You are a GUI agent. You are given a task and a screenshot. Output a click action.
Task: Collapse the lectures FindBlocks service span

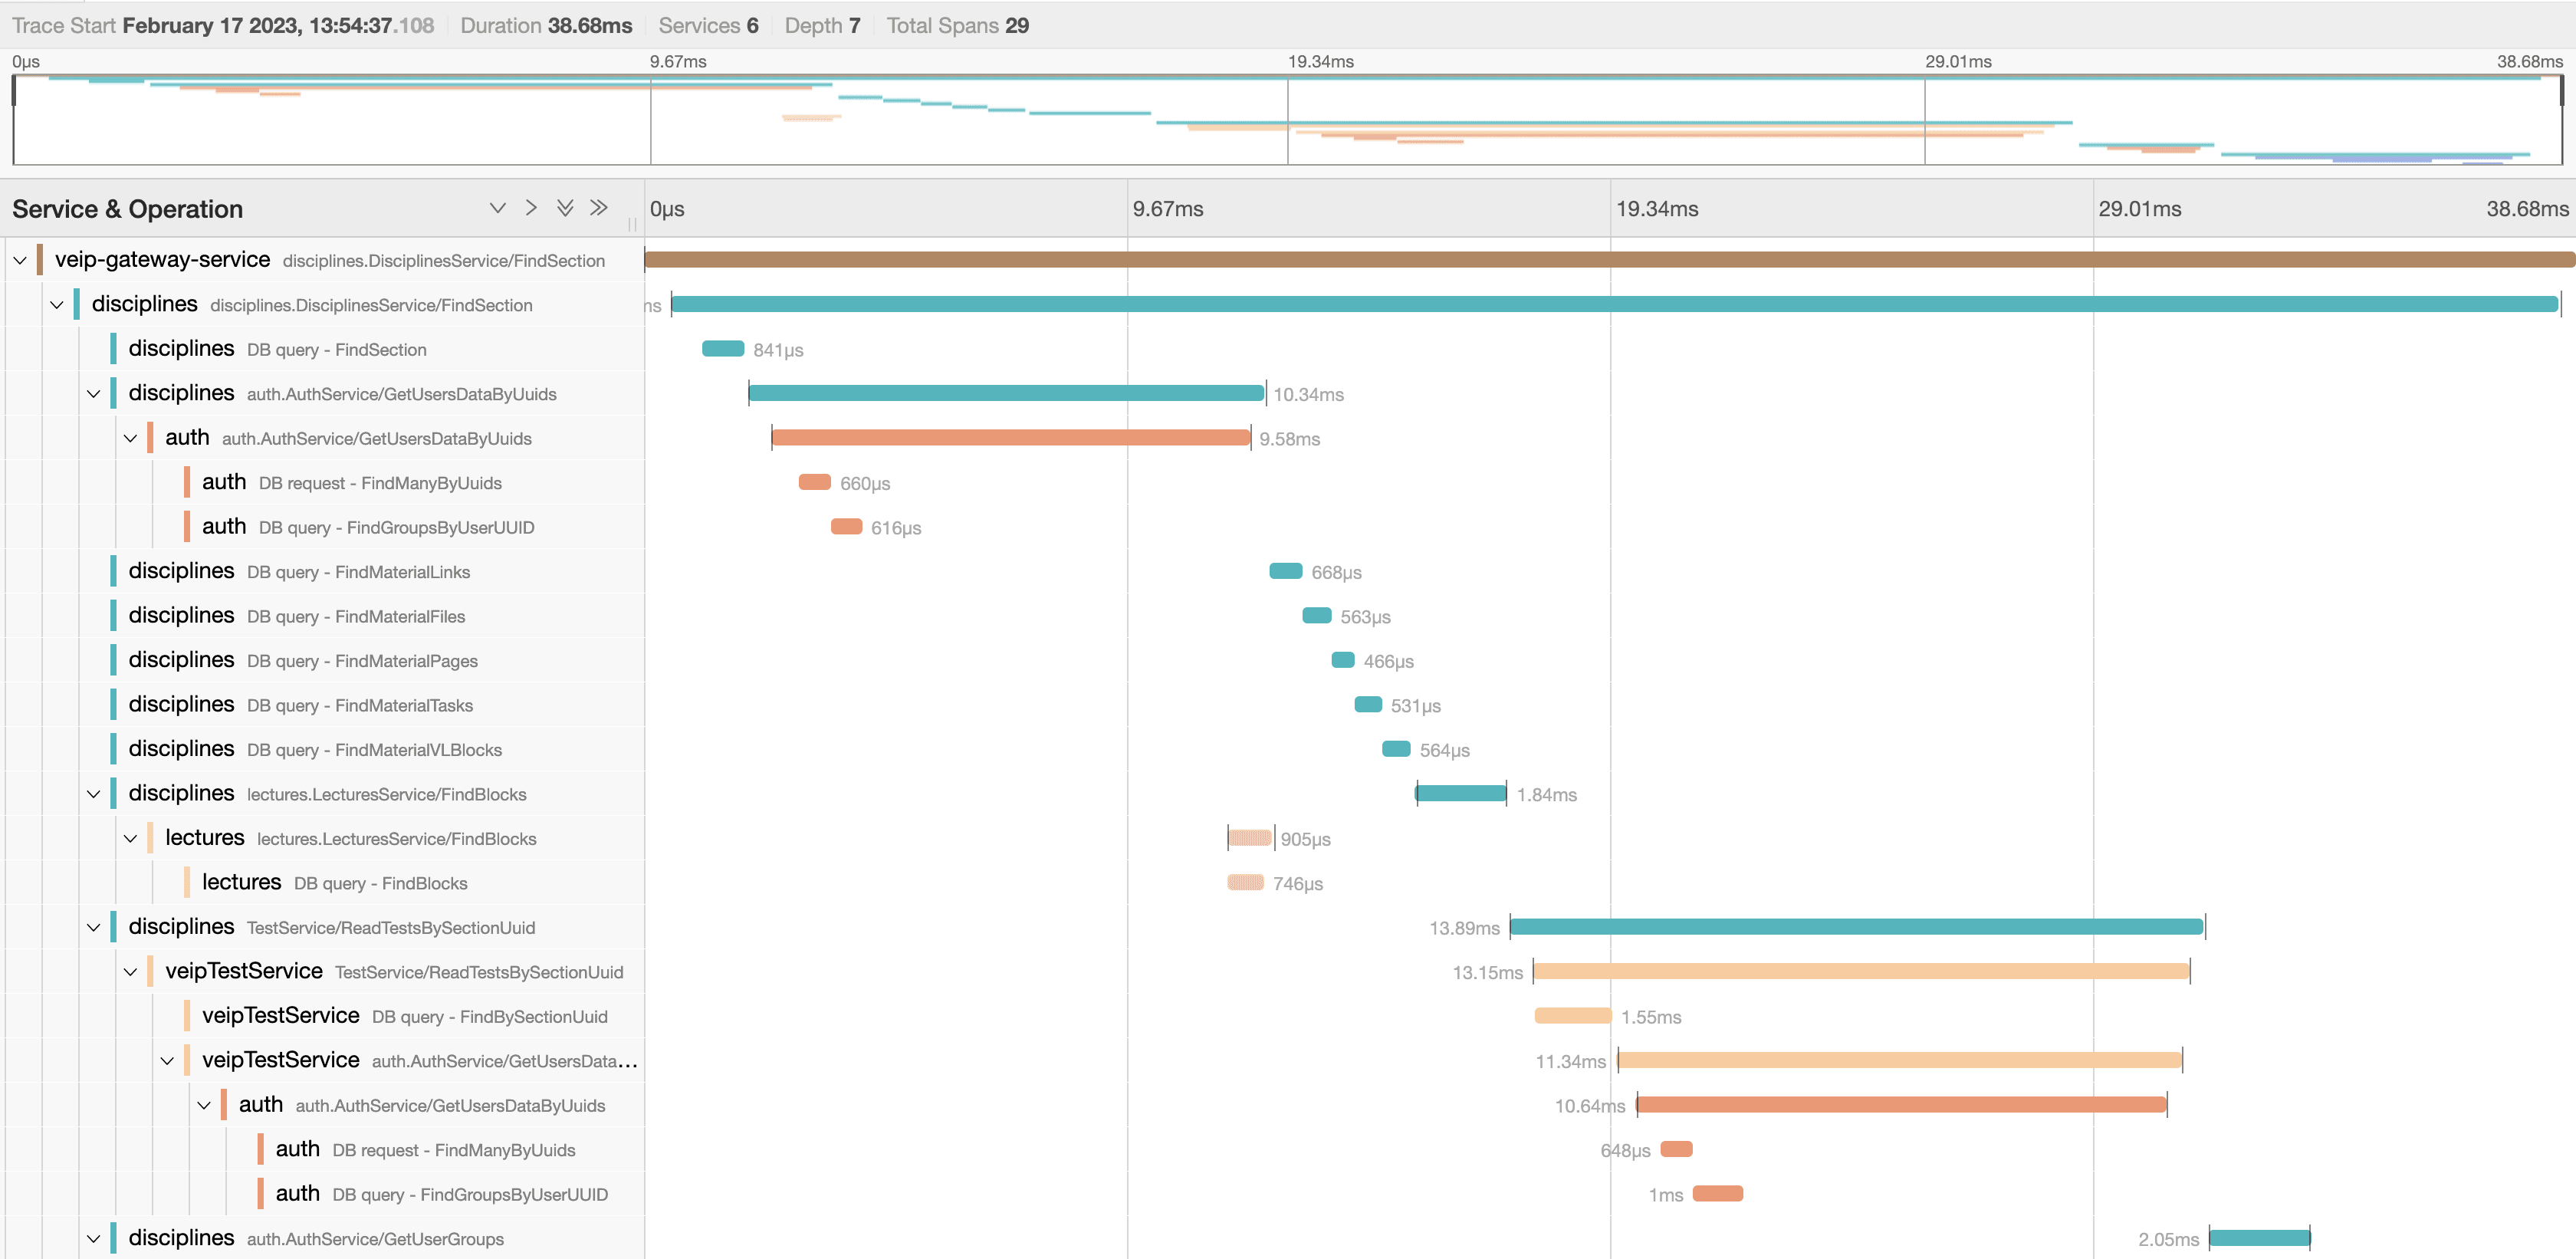(x=131, y=839)
